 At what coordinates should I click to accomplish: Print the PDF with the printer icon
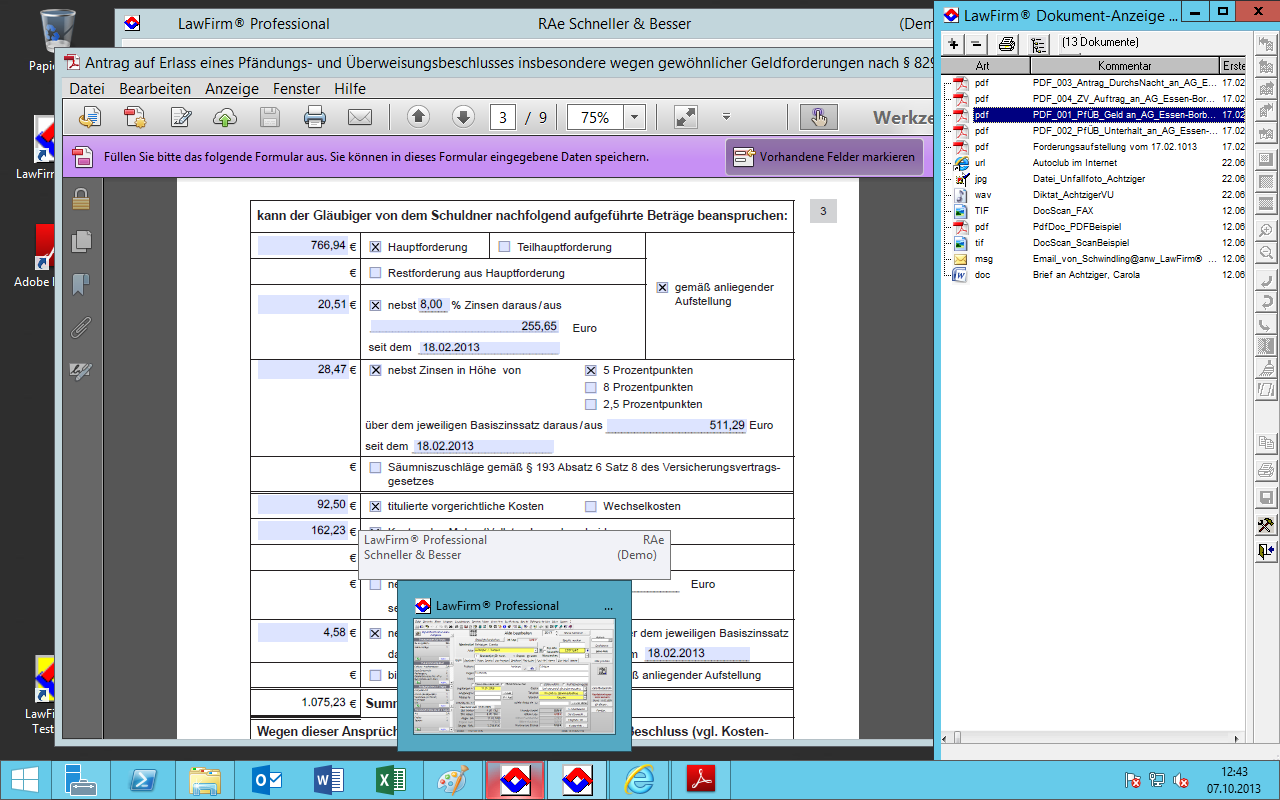click(x=315, y=118)
